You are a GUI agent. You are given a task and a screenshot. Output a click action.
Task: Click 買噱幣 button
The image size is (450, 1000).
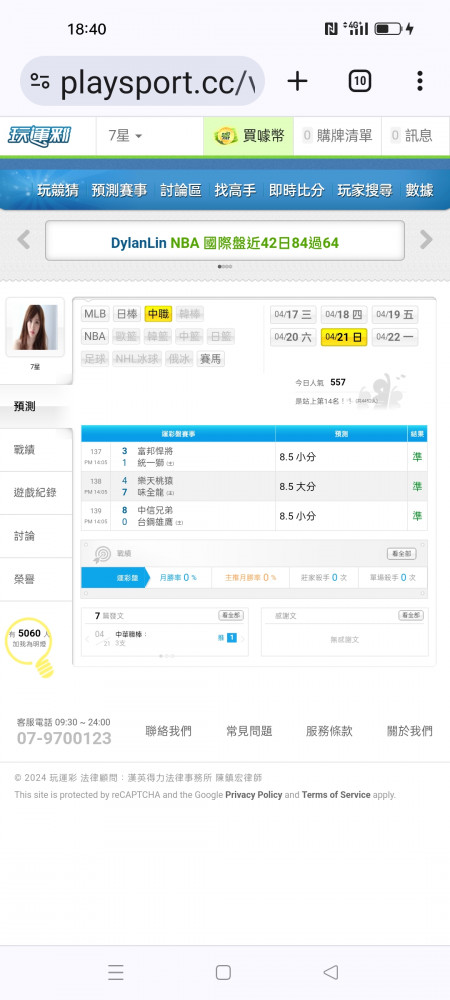(x=249, y=136)
